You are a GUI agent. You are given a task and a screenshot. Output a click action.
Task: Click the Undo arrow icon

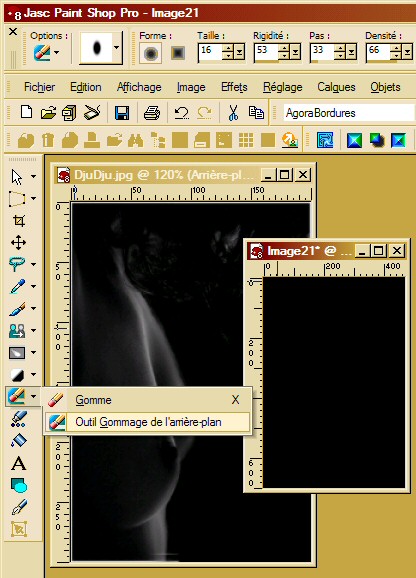point(181,112)
